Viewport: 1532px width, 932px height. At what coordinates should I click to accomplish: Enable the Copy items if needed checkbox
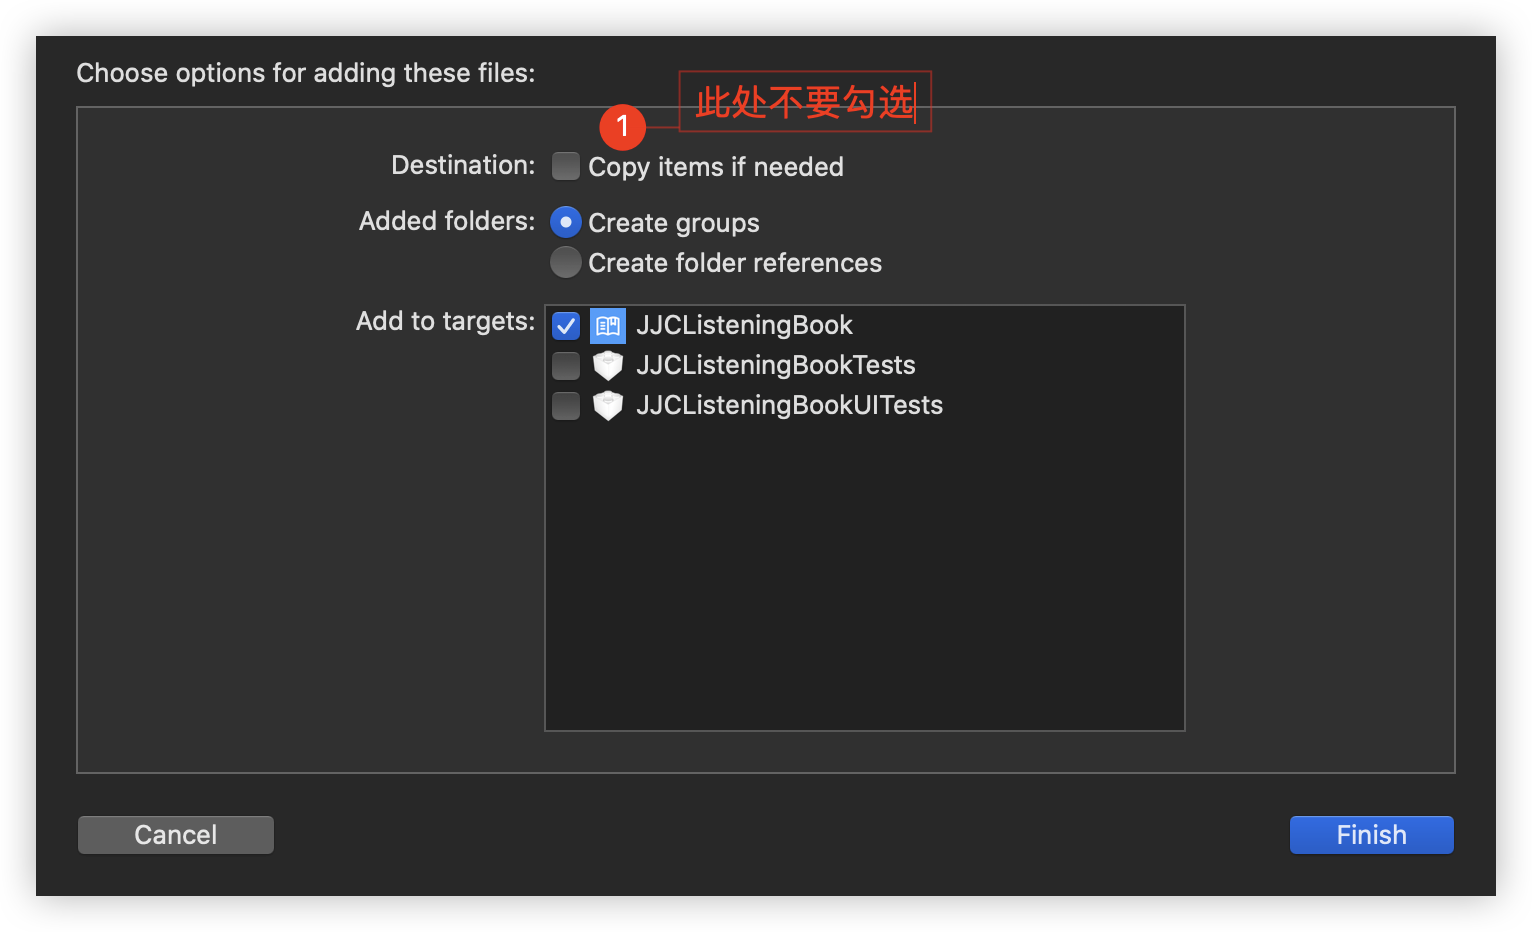pyautogui.click(x=566, y=166)
